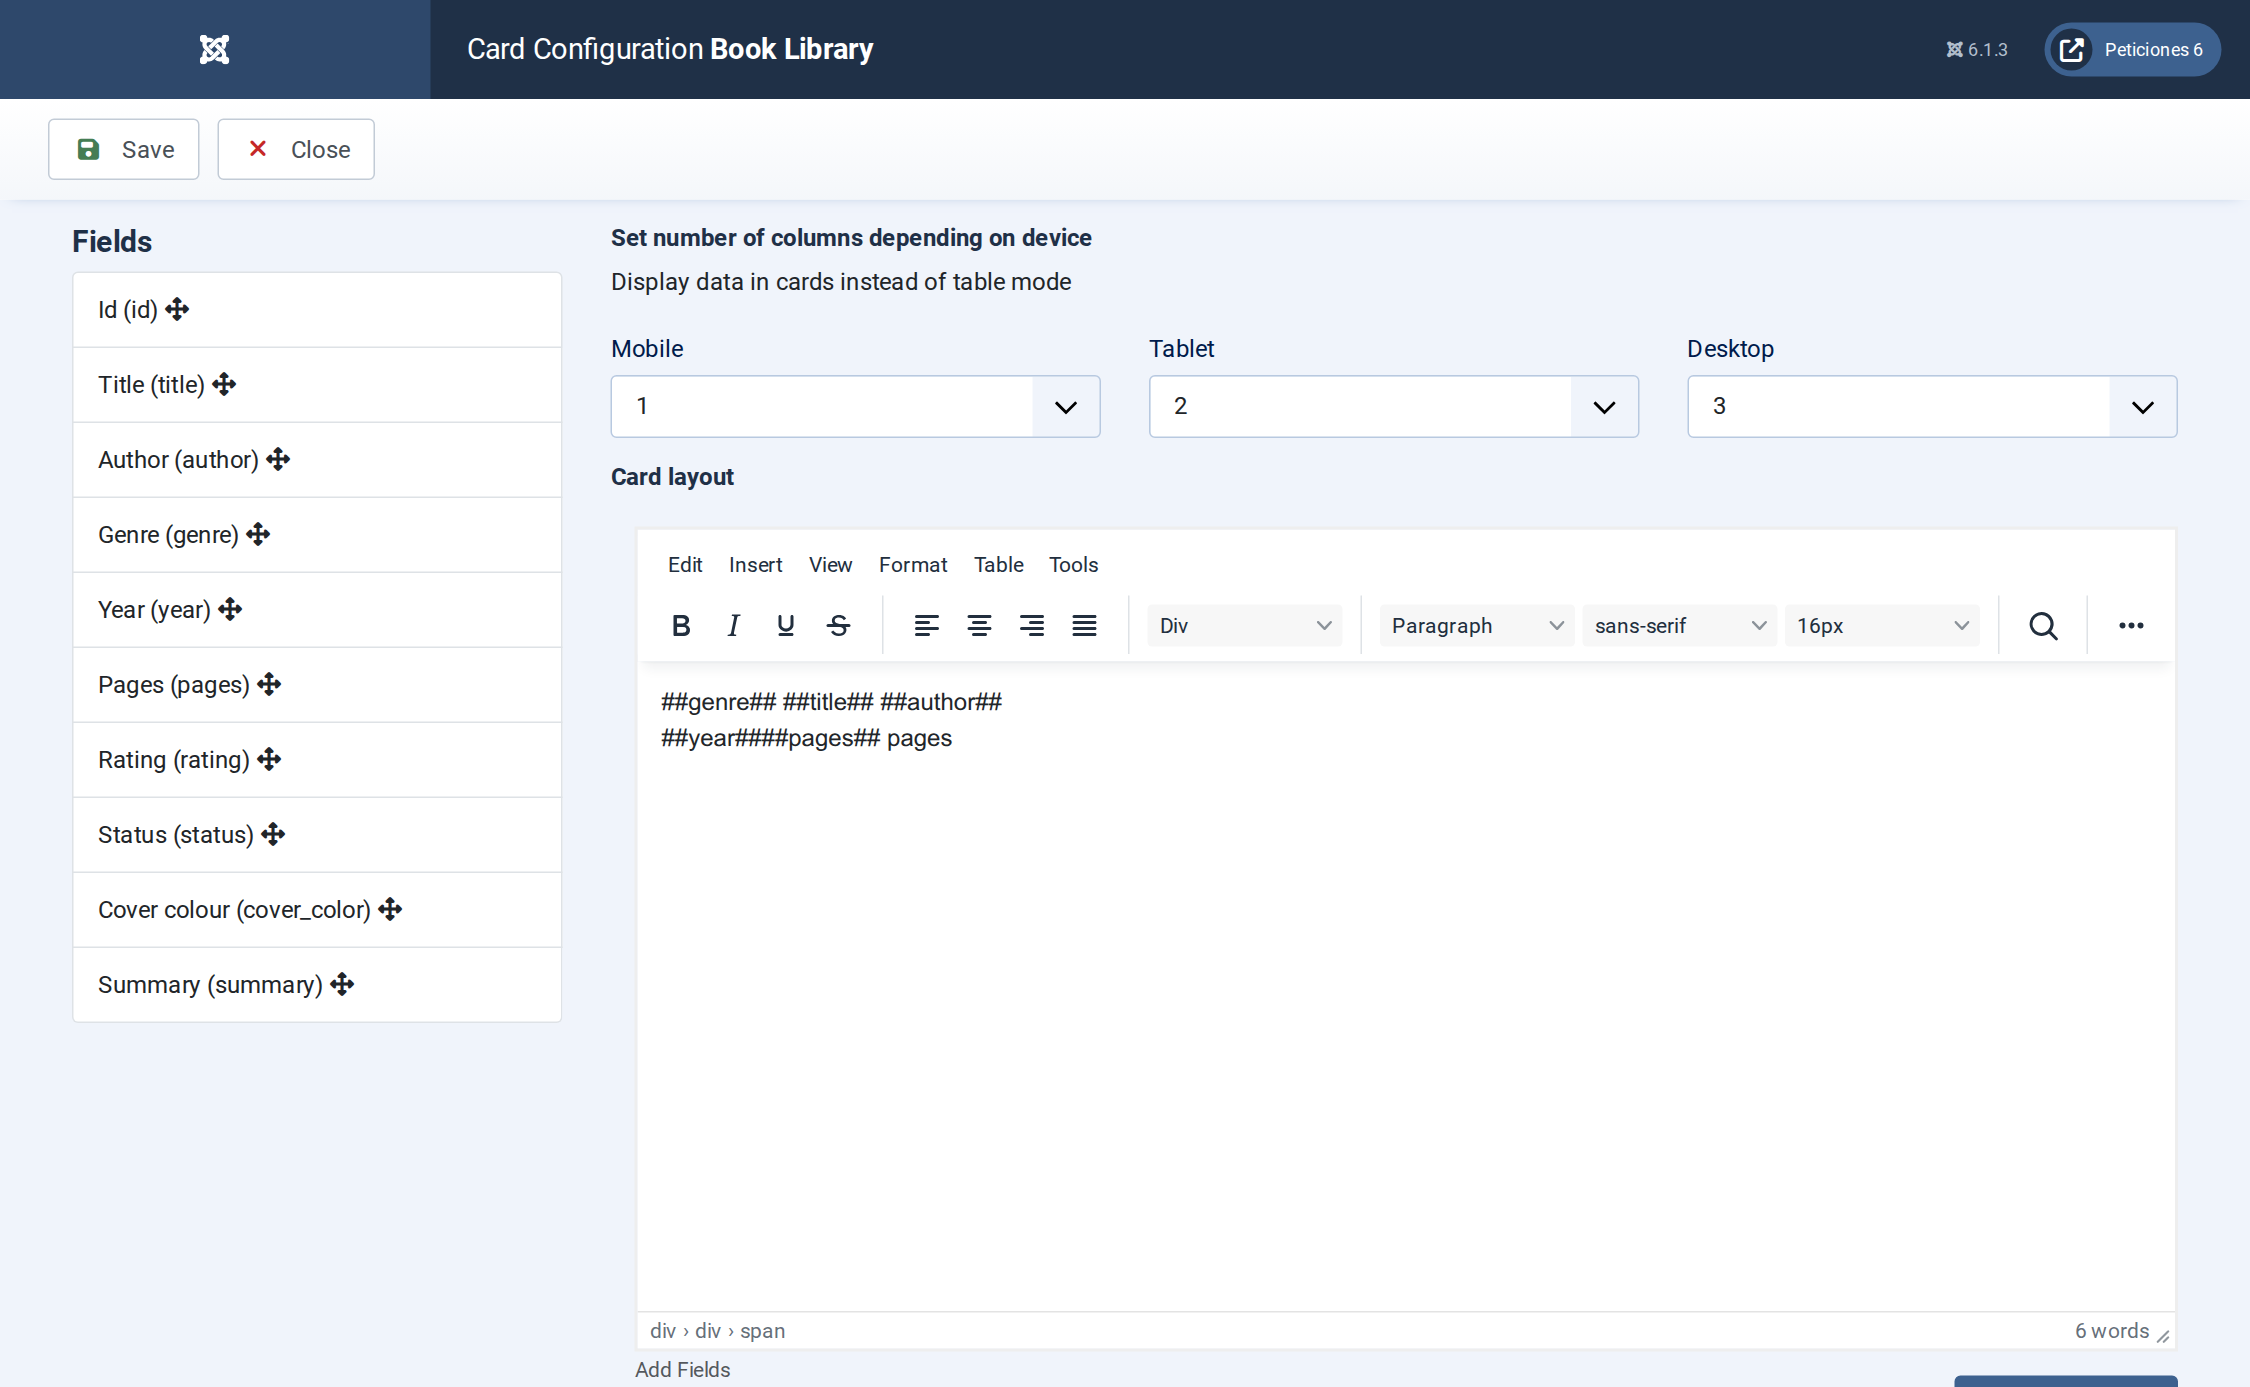Toggle bold formatting in editor
The image size is (2250, 1387).
tap(681, 625)
